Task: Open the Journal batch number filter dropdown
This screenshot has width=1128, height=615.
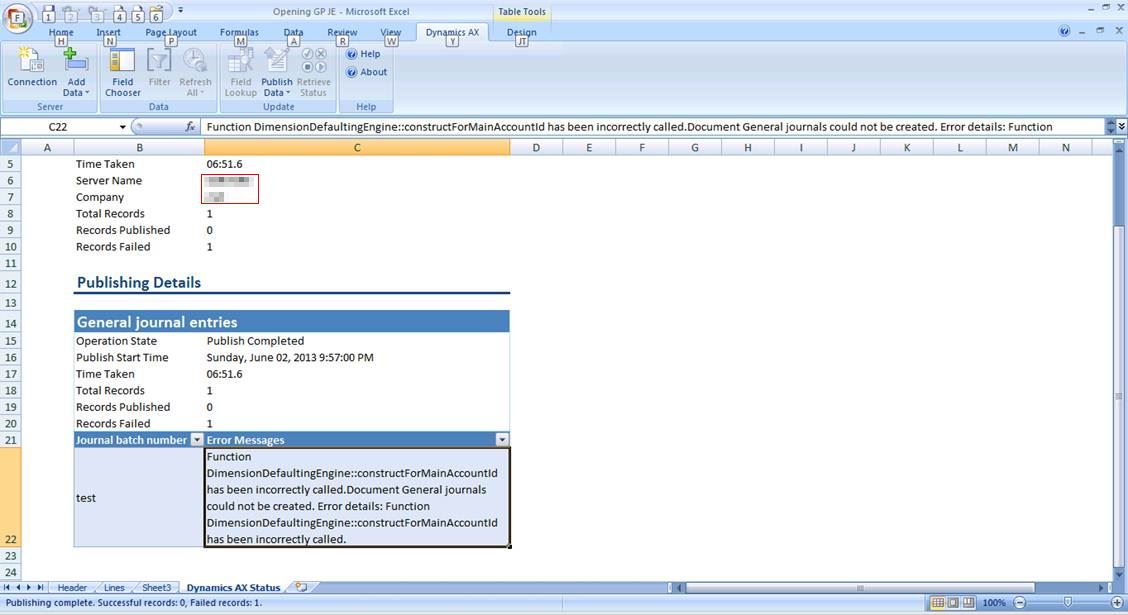Action: pos(196,439)
